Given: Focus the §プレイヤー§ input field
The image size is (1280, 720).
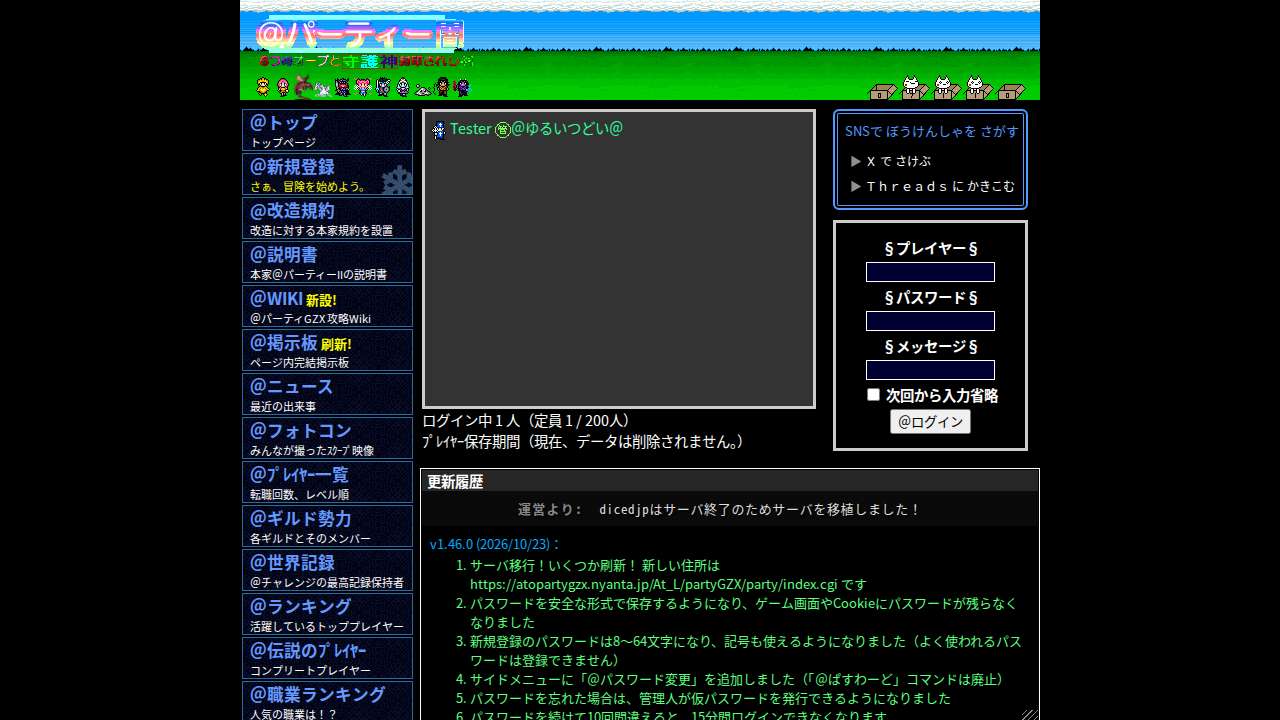Looking at the screenshot, I should pyautogui.click(x=930, y=272).
